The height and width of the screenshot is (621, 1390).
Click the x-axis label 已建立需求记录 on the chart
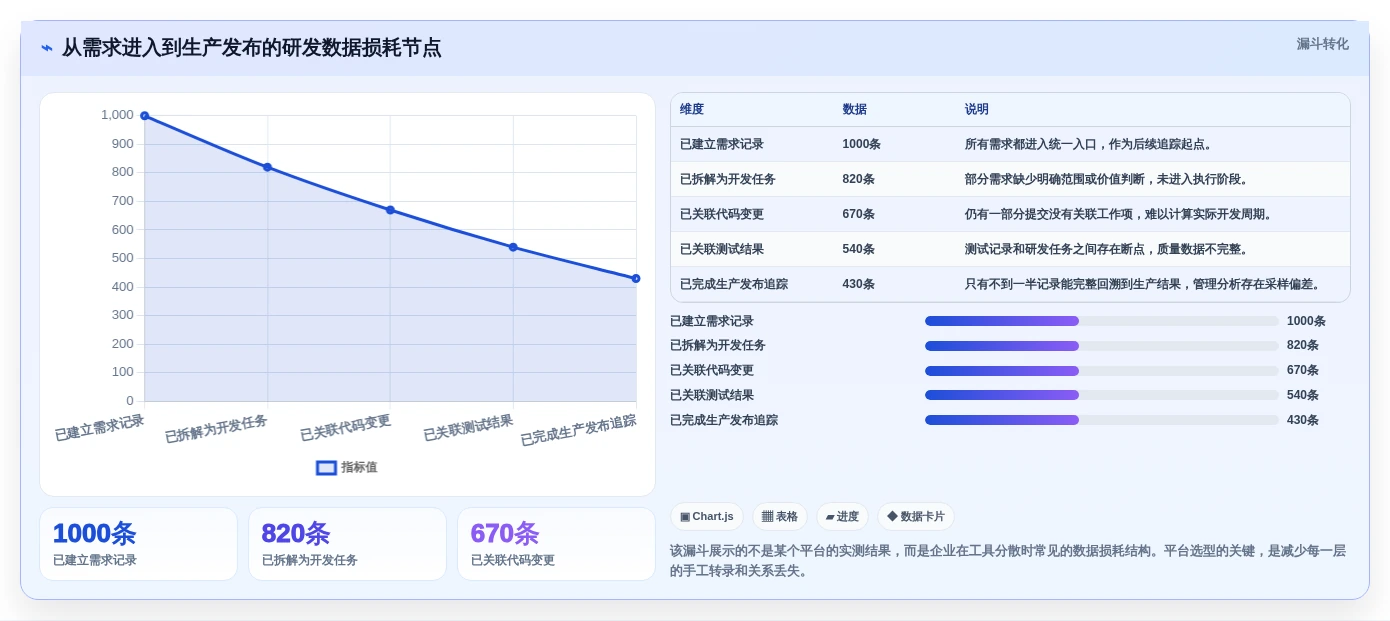[x=99, y=428]
